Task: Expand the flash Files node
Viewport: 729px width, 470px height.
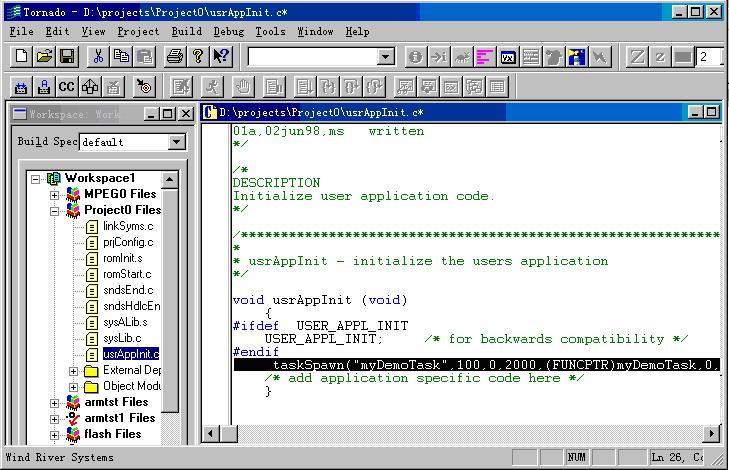Action: [54, 435]
